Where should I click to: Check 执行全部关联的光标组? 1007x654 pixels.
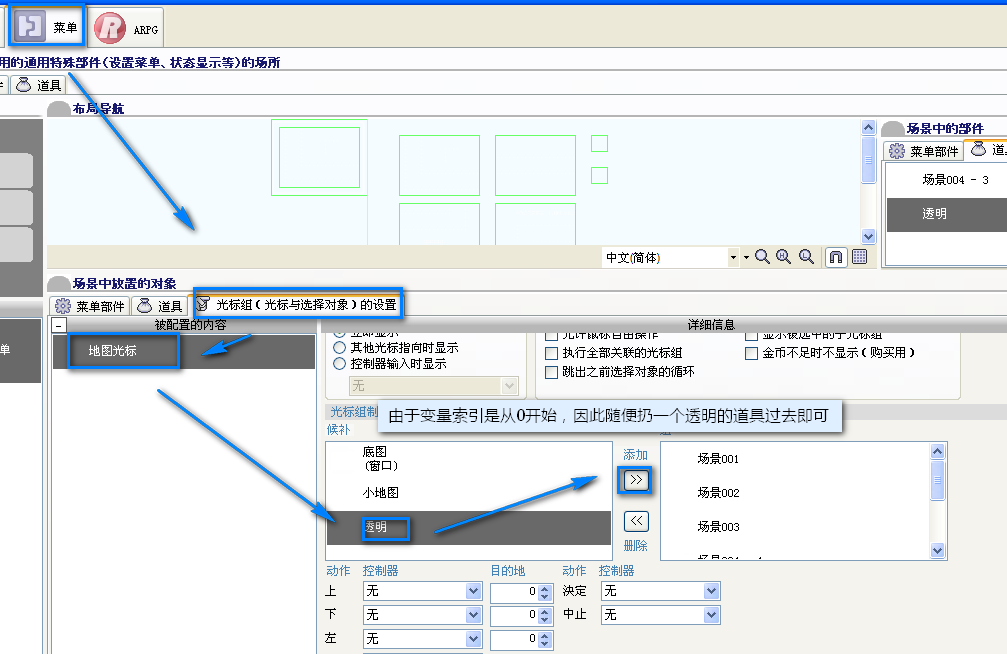(x=551, y=353)
